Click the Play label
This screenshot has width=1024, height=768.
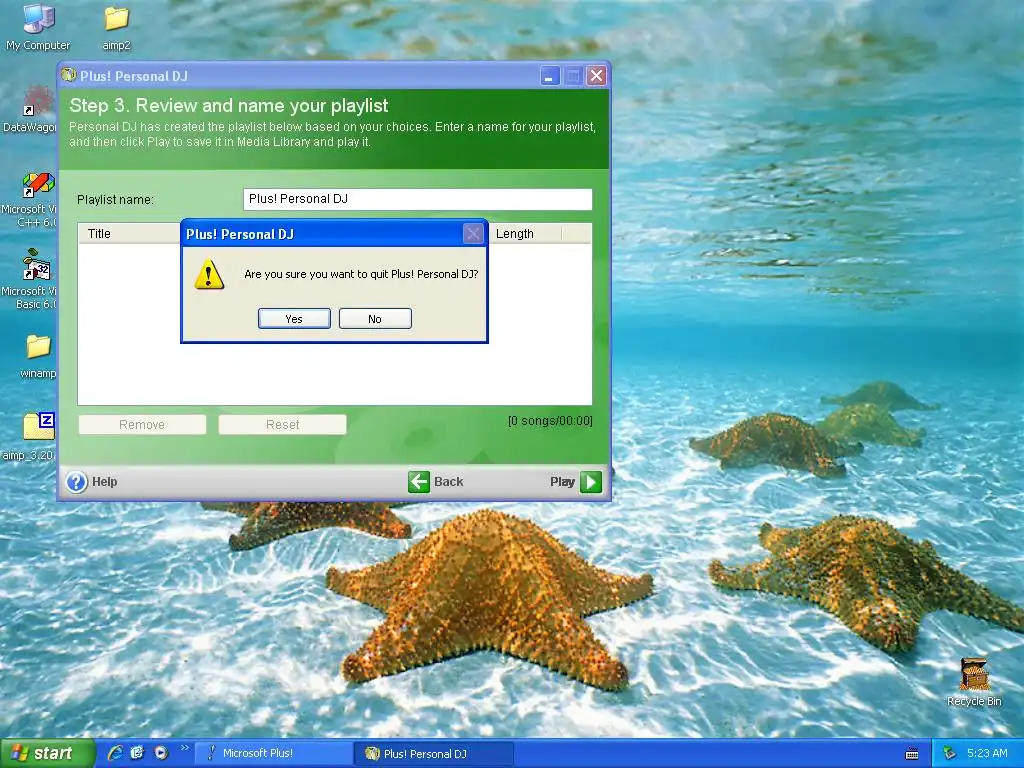point(562,482)
